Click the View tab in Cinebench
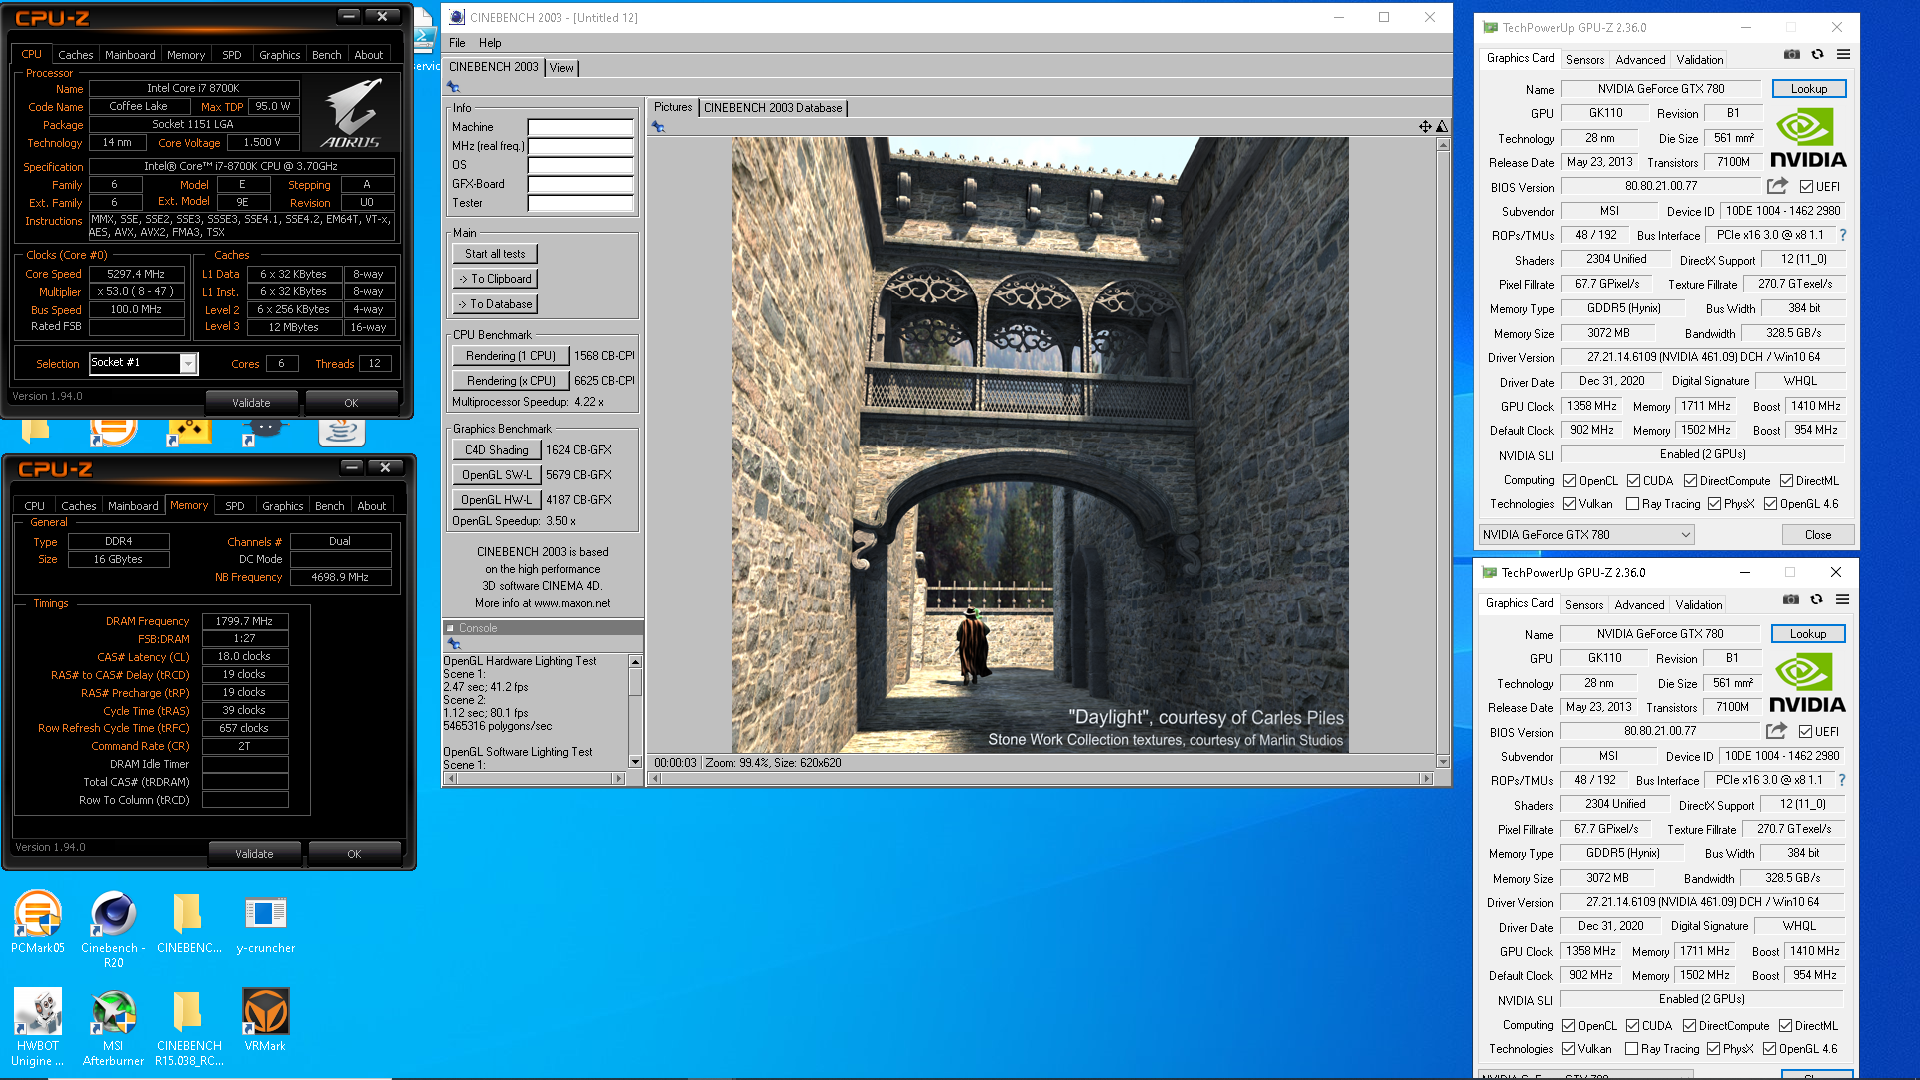The image size is (1920, 1080). click(562, 68)
